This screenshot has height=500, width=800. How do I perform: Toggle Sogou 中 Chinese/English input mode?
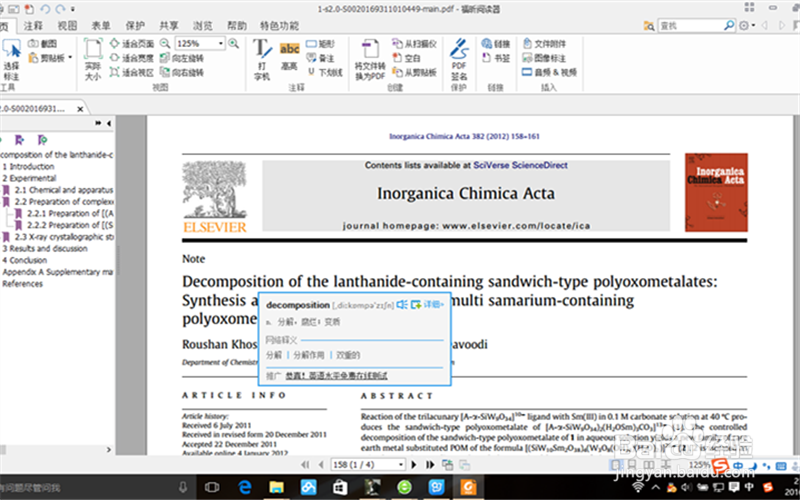(x=738, y=466)
